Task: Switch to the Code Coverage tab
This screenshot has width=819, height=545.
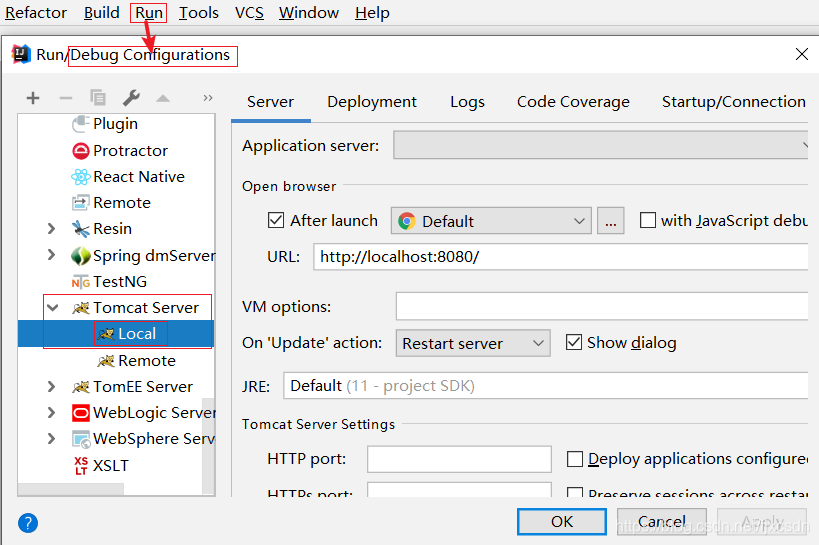Action: (x=574, y=102)
